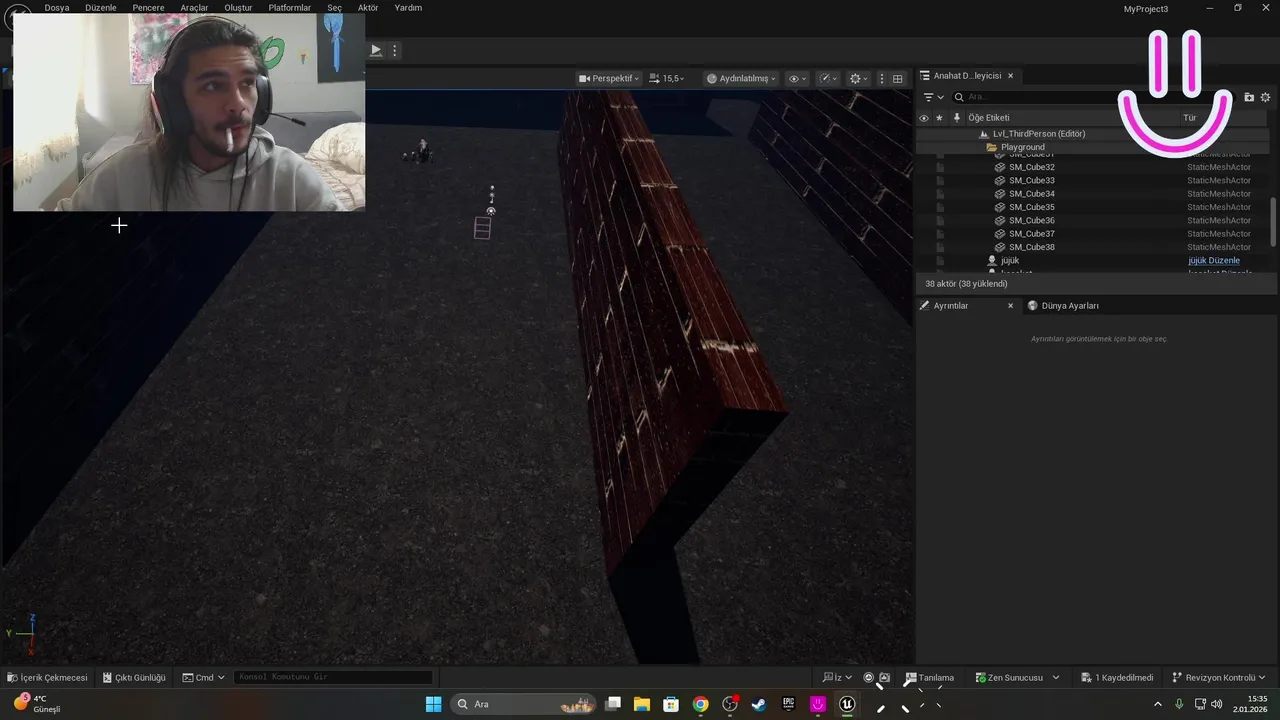1280x720 pixels.
Task: Click the 1 Kaydedilmedi unsaved indicator
Action: 1117,677
